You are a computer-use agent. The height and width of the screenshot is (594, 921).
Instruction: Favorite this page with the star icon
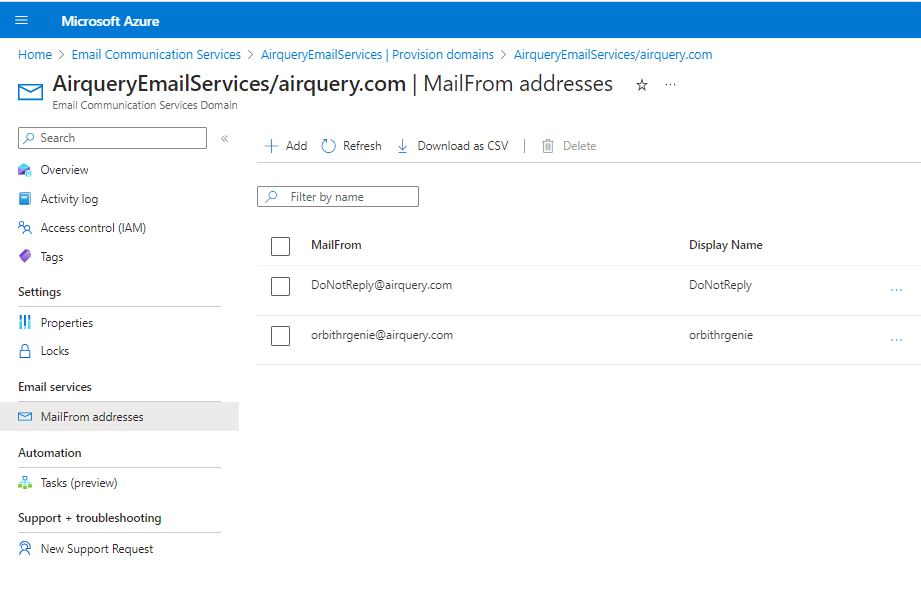641,85
